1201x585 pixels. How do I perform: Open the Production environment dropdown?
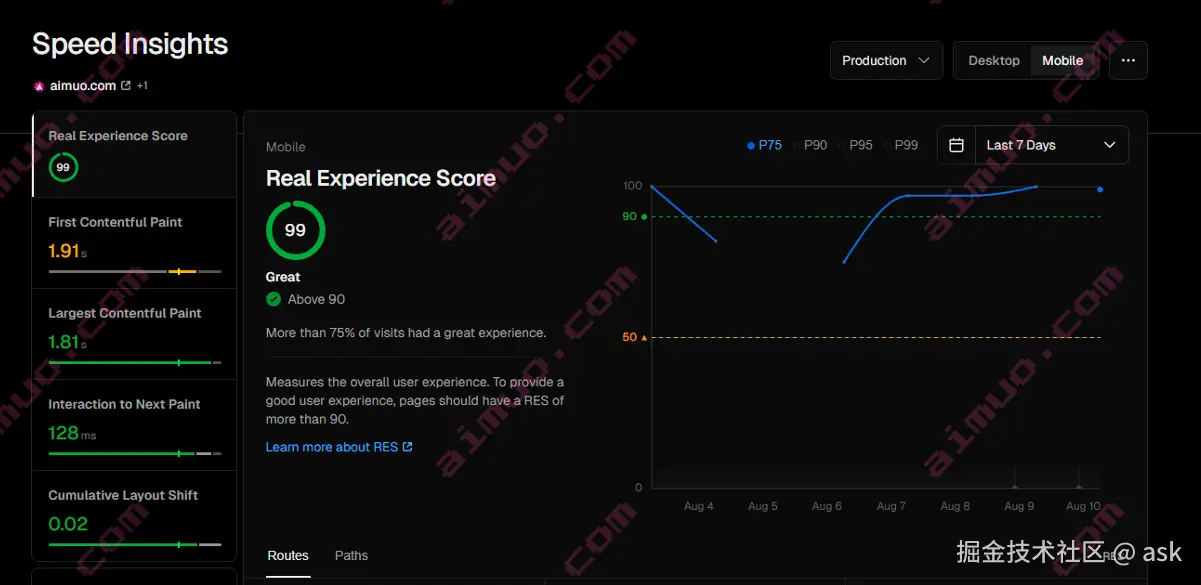pos(886,60)
